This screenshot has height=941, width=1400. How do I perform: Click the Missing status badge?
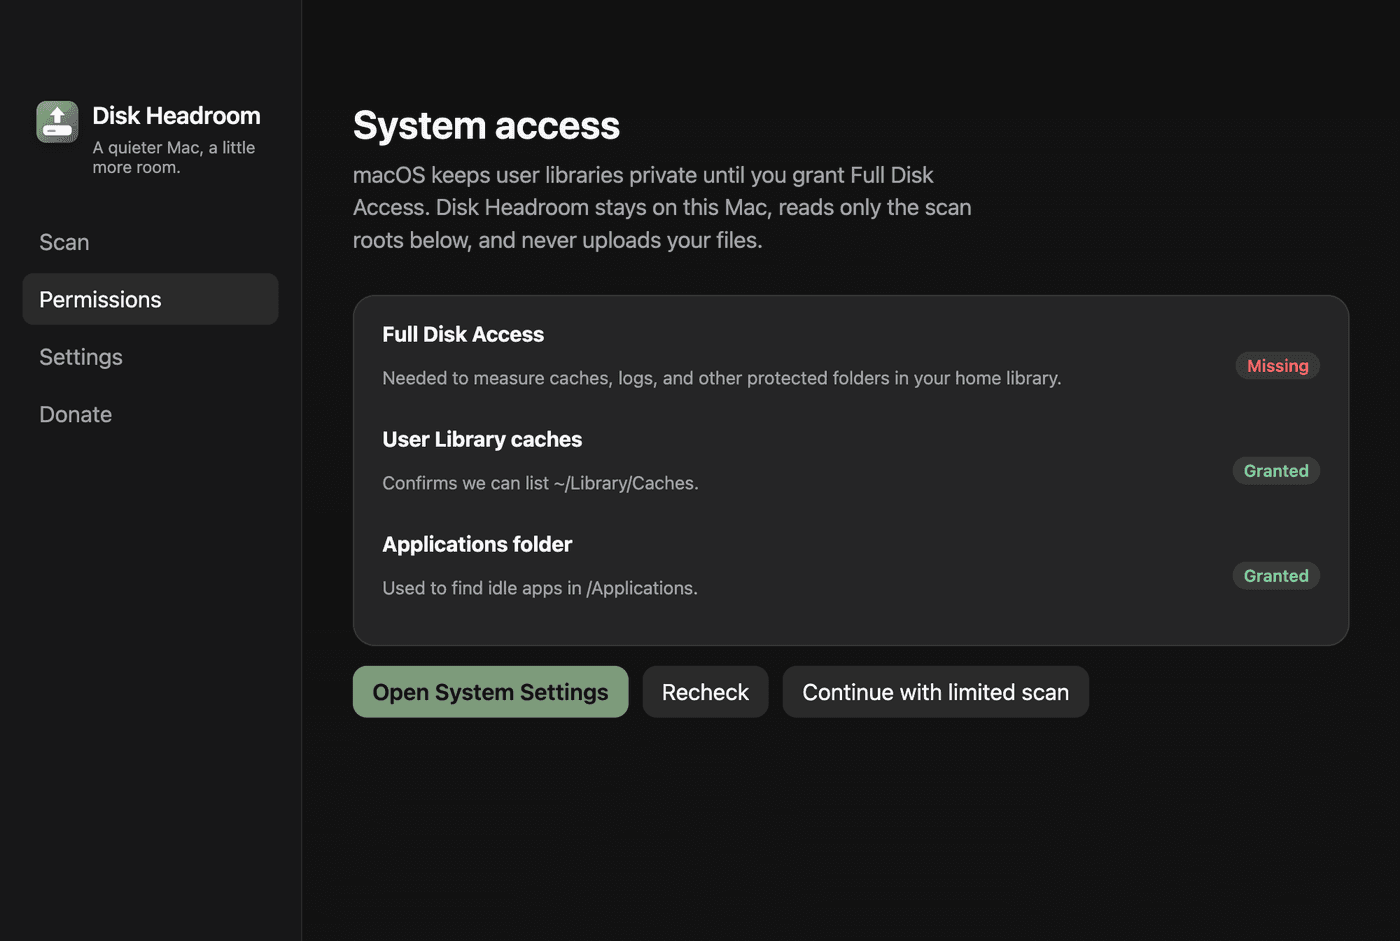click(x=1277, y=366)
